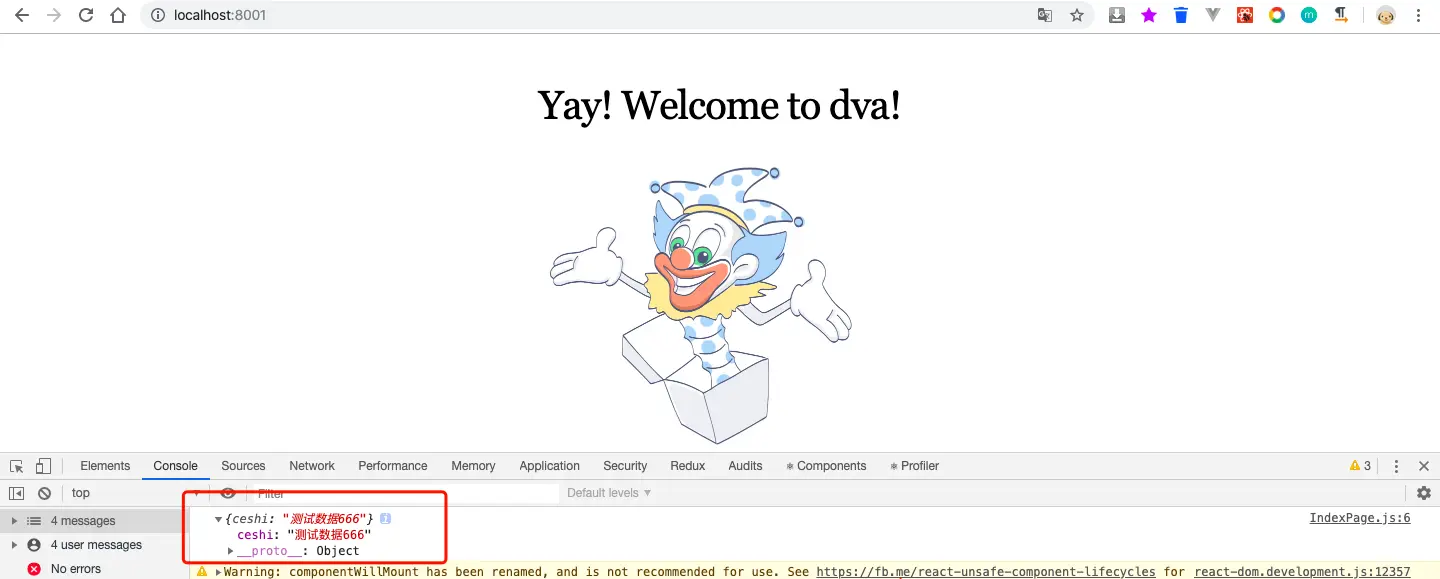Expand the __proto__ Object entry
This screenshot has width=1440, height=579.
tap(231, 551)
